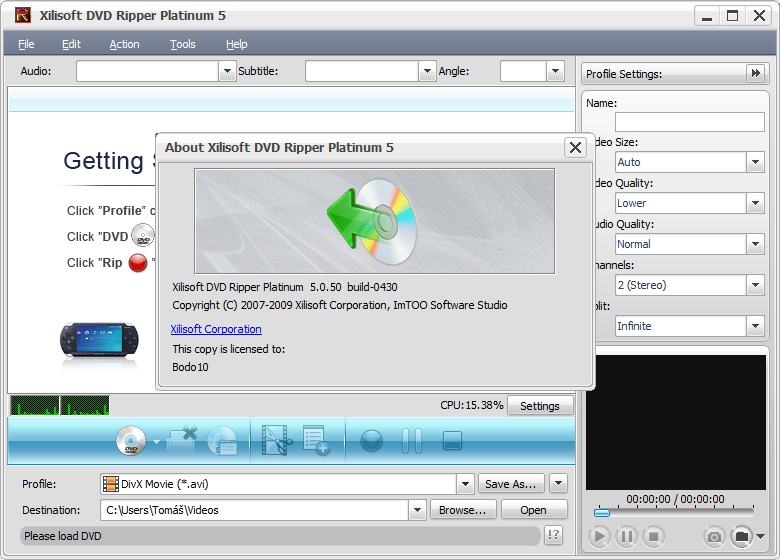780x560 pixels.
Task: Open Video Quality Lower dropdown
Action: click(755, 203)
